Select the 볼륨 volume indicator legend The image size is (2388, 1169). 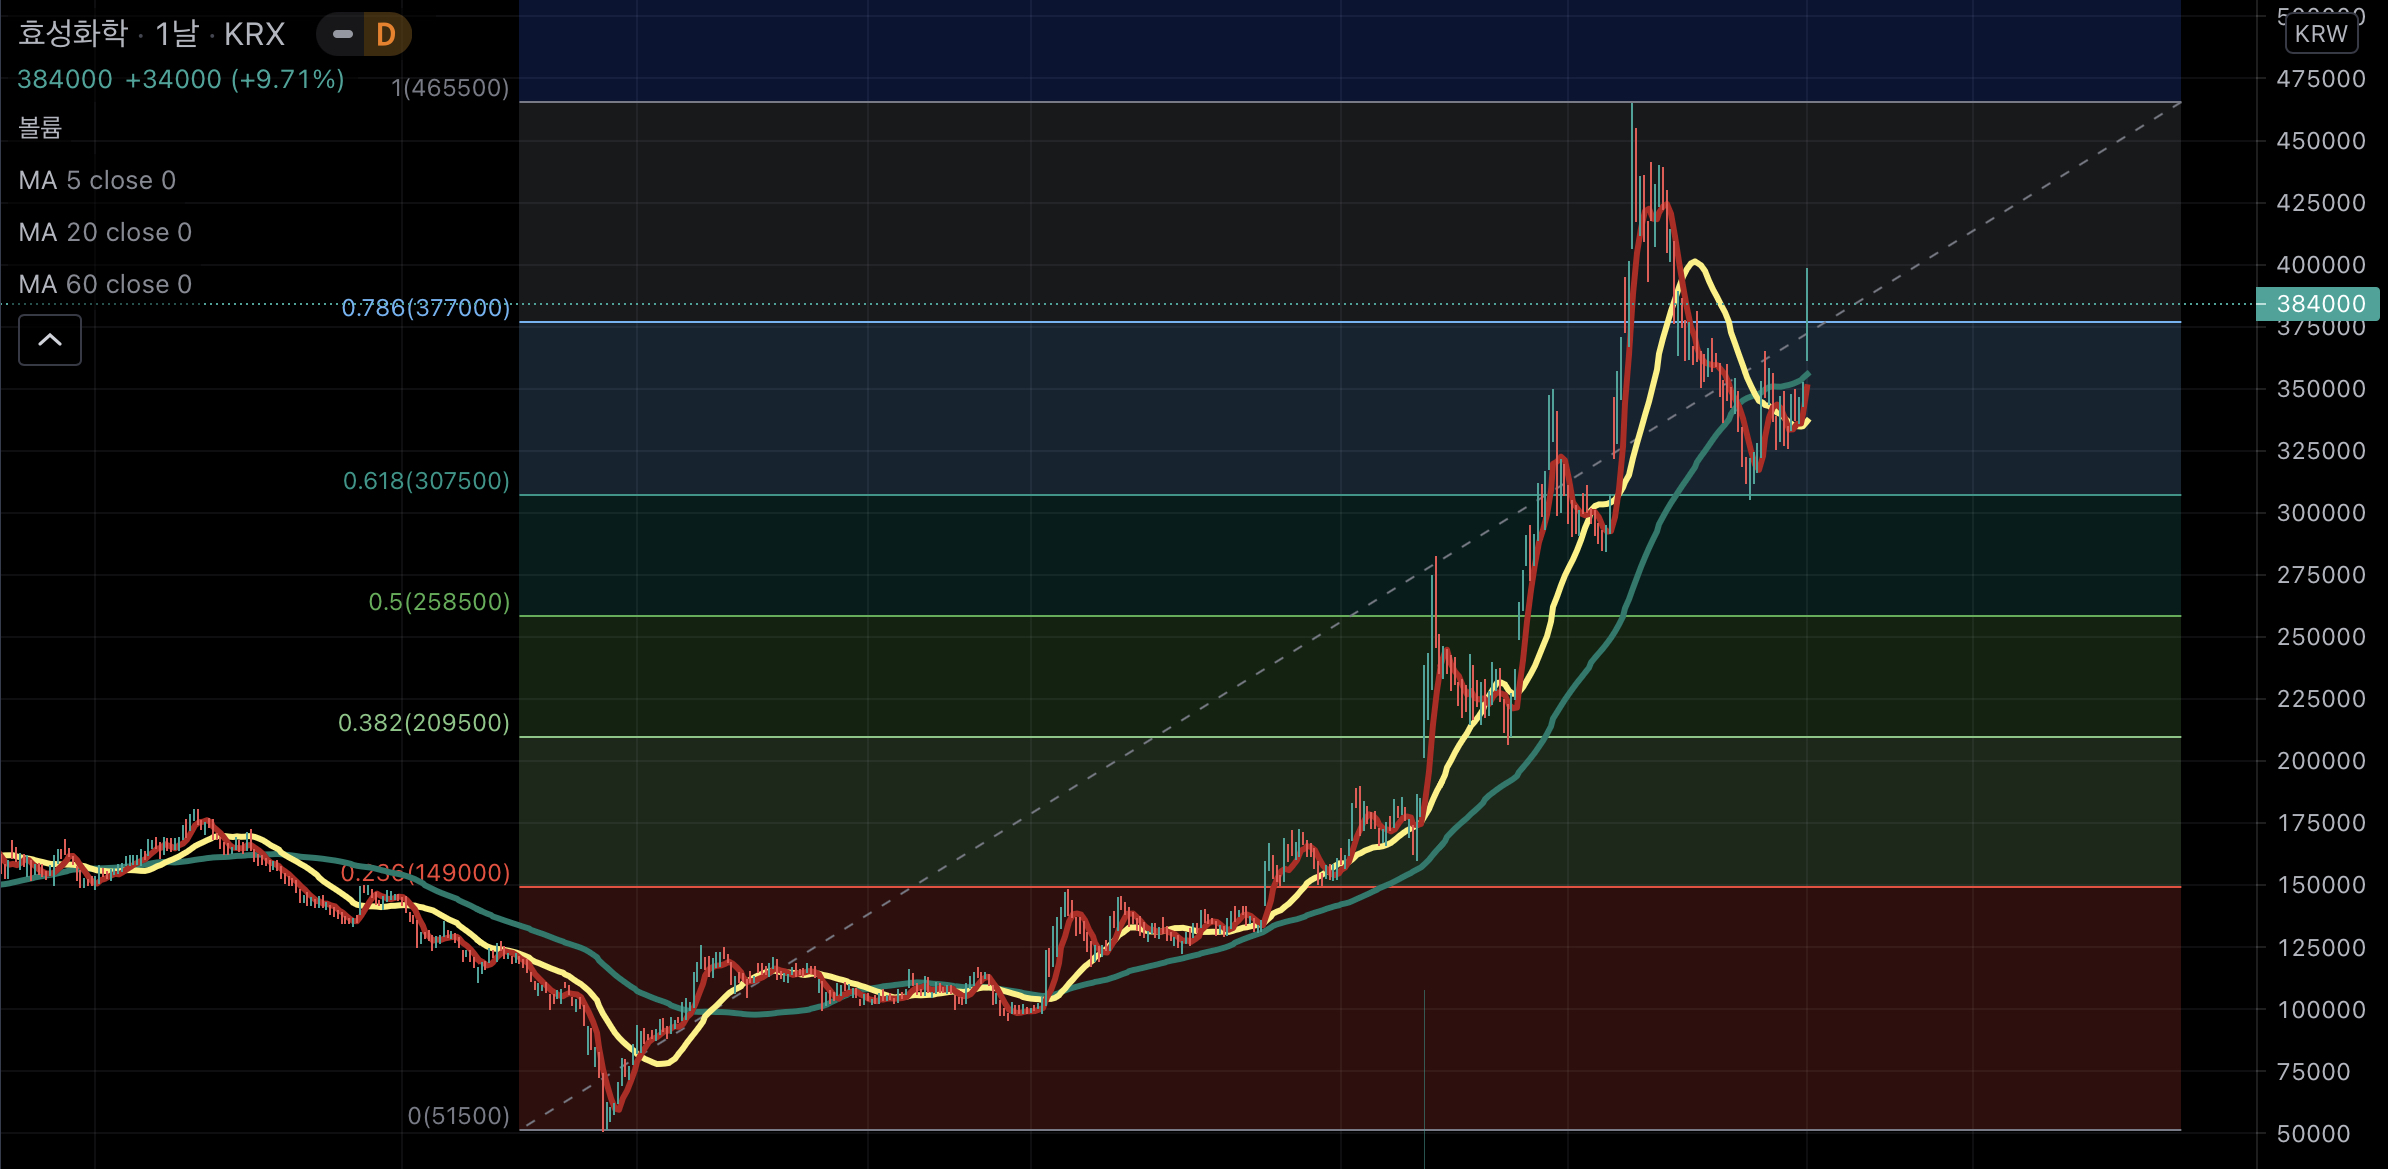[x=40, y=128]
